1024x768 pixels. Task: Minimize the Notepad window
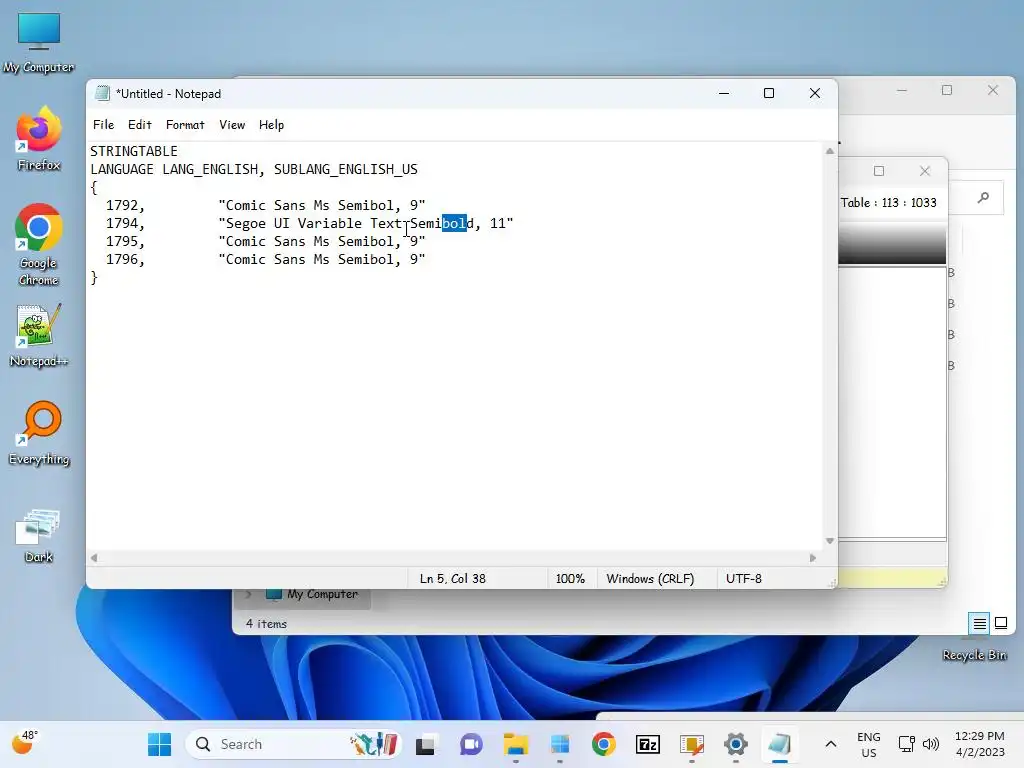[x=724, y=93]
